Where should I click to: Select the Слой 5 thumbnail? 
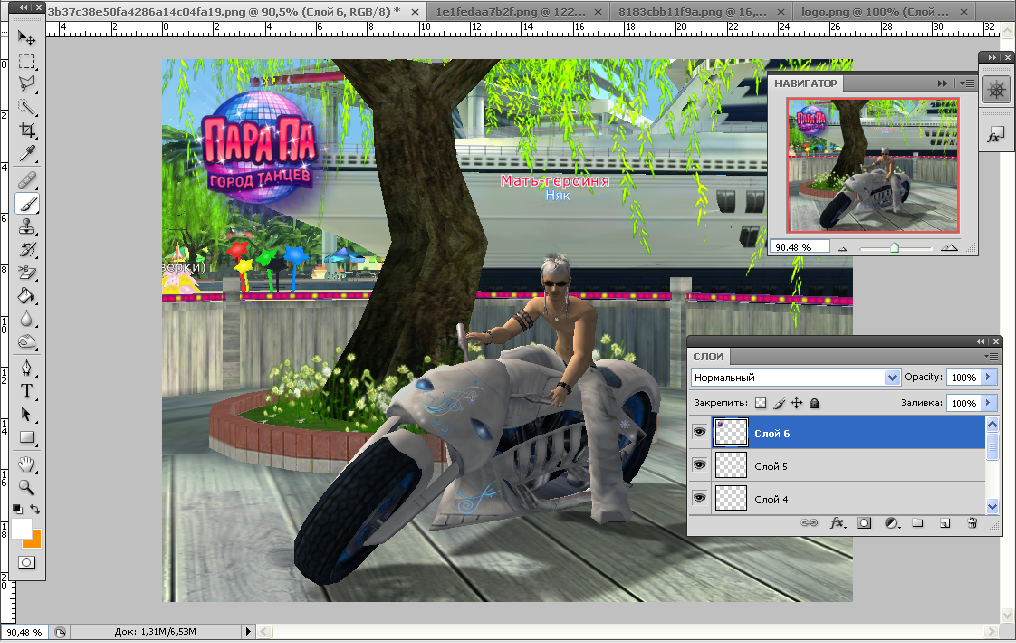(731, 465)
